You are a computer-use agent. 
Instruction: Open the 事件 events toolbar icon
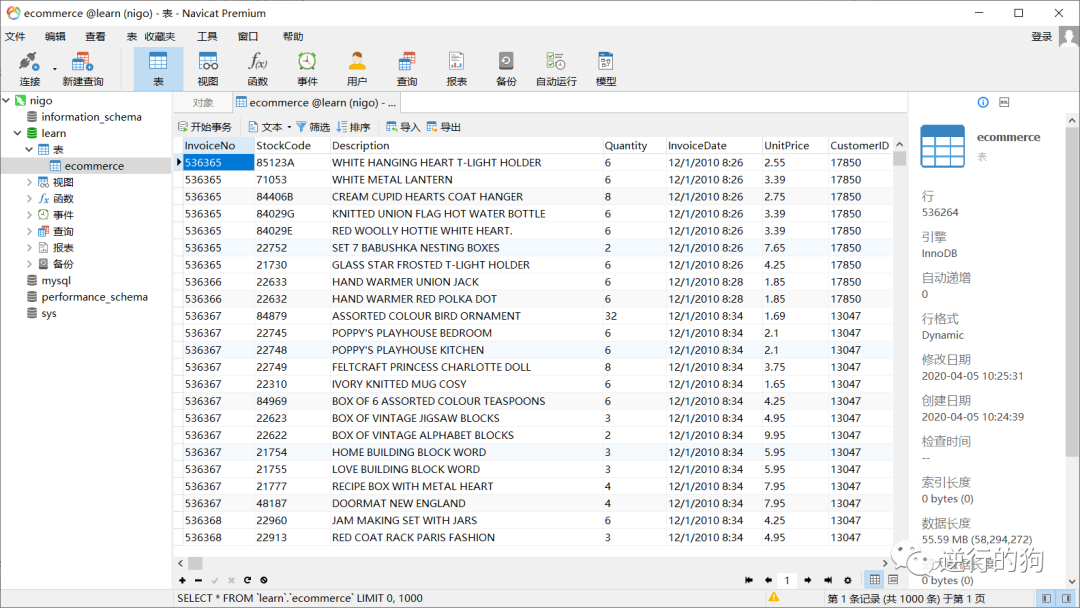coord(307,69)
